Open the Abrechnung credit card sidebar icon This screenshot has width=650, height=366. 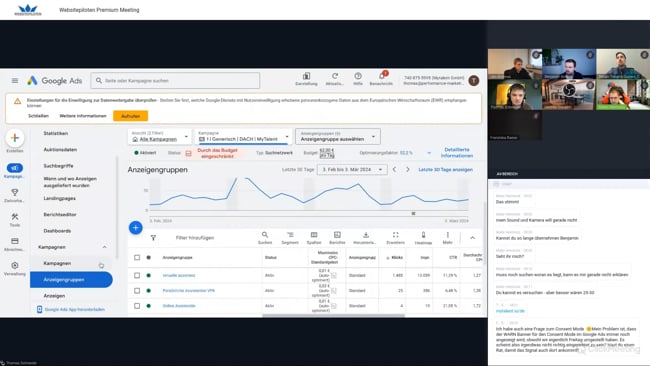pos(15,241)
